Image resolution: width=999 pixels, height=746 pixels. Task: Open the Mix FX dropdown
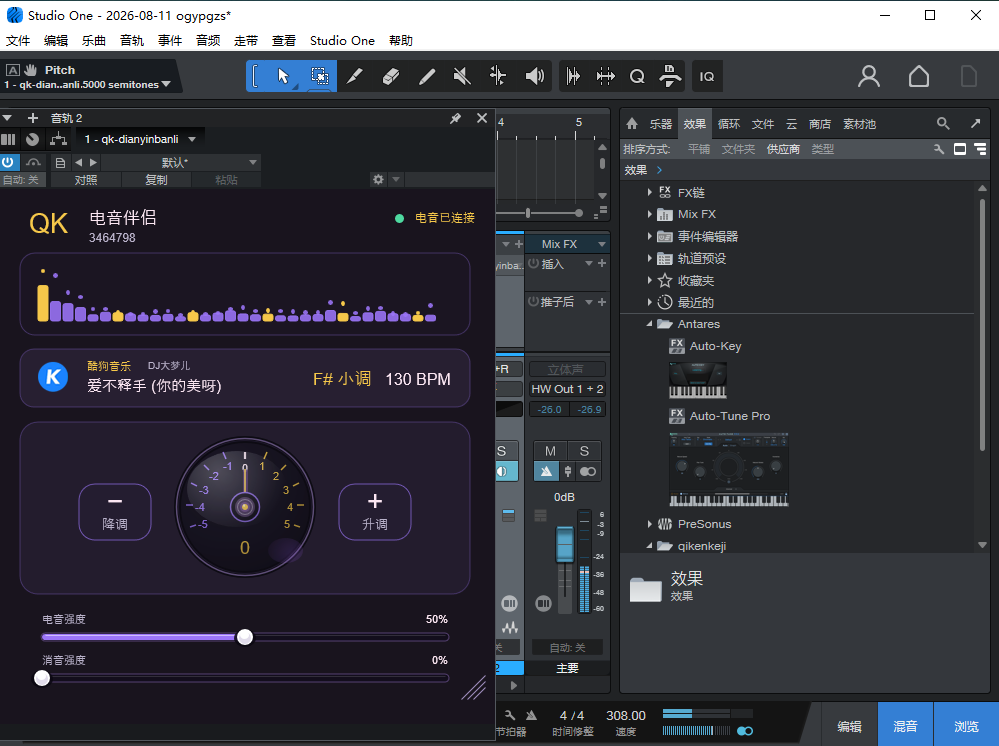coord(567,244)
